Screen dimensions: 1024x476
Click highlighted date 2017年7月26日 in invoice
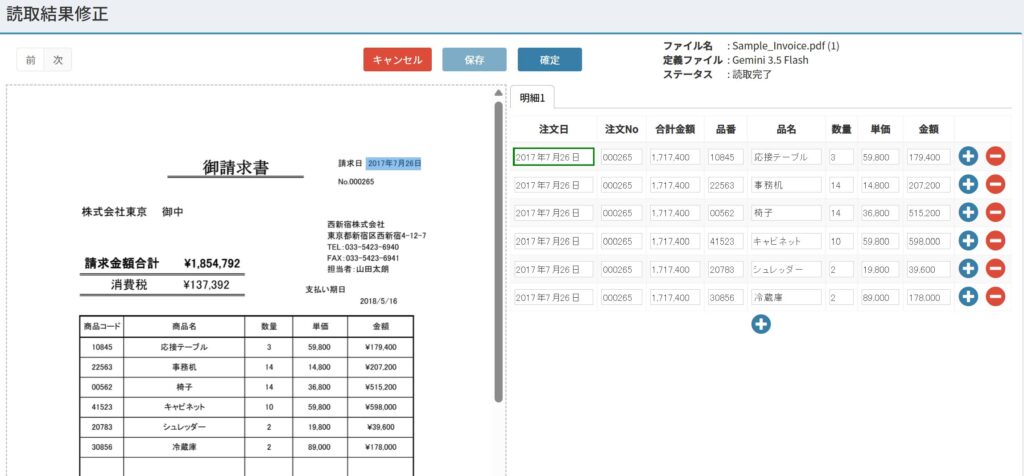[394, 163]
